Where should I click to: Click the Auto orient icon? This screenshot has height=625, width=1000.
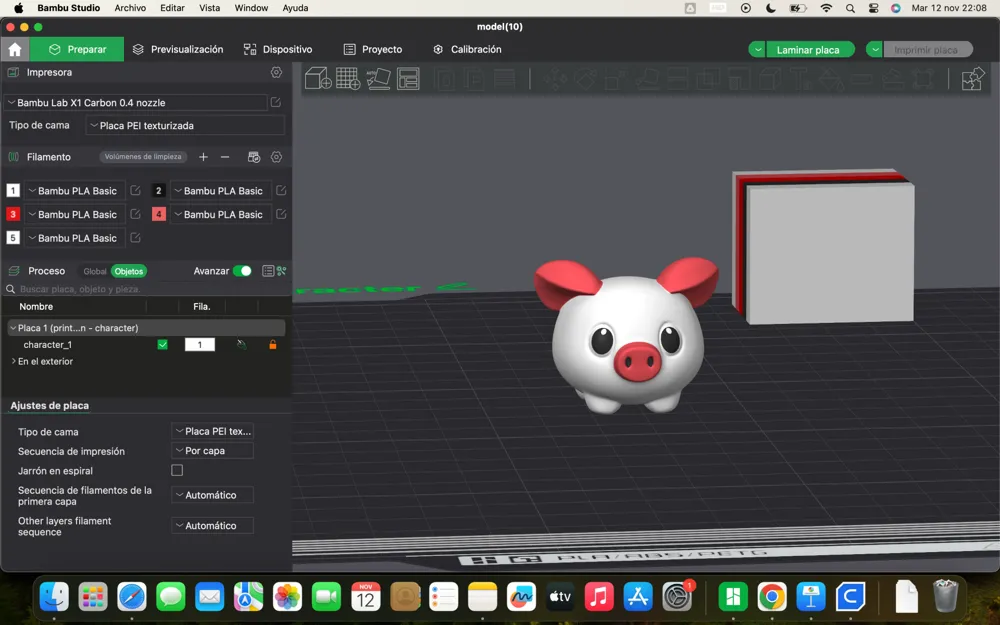(378, 78)
